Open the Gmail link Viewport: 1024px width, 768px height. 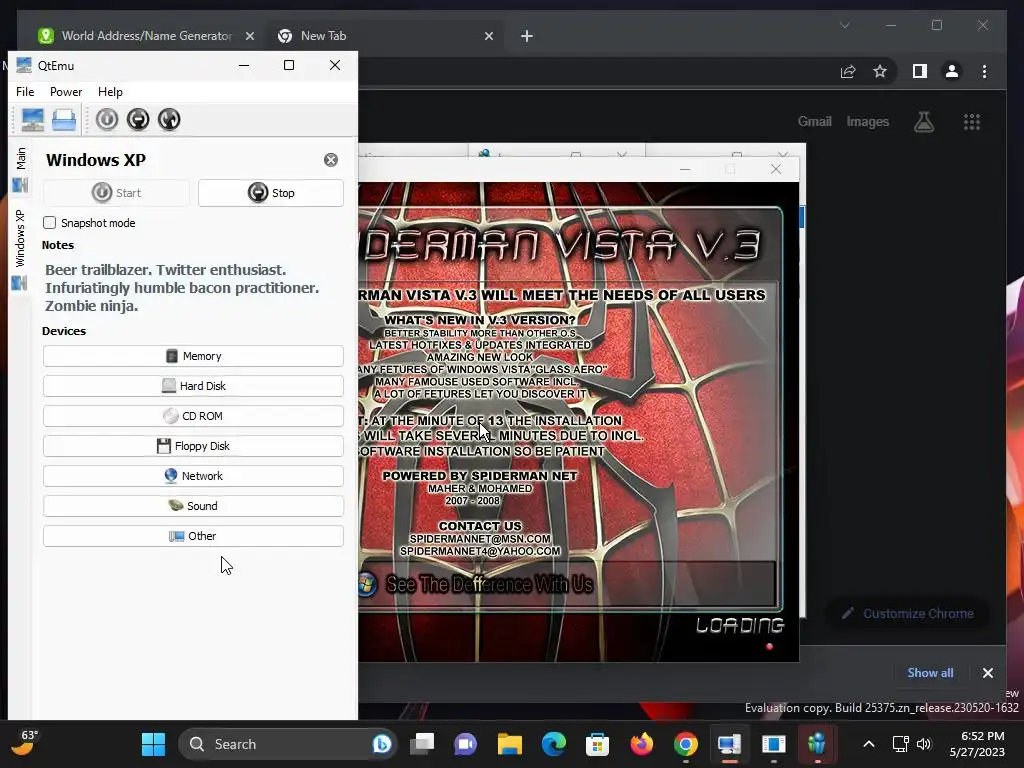coord(814,121)
